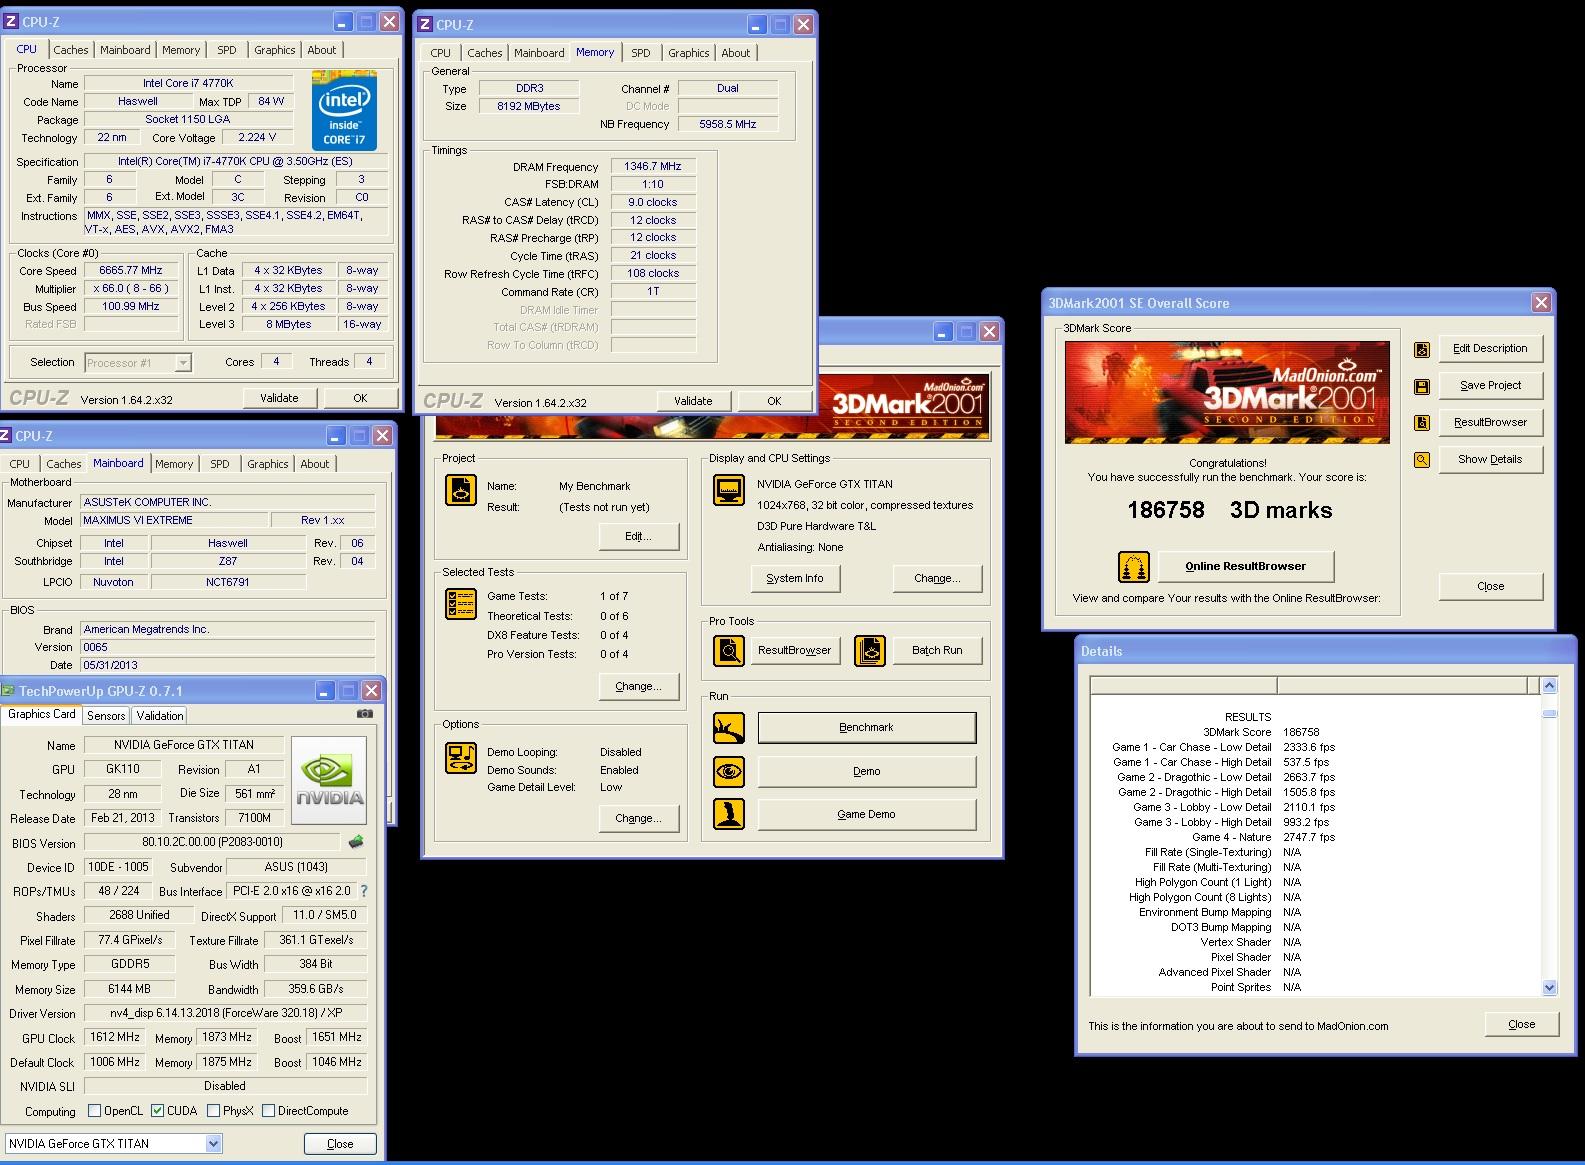This screenshot has width=1585, height=1165.
Task: Switch to the Caches tab in CPU-Z CPU window
Action: click(71, 50)
